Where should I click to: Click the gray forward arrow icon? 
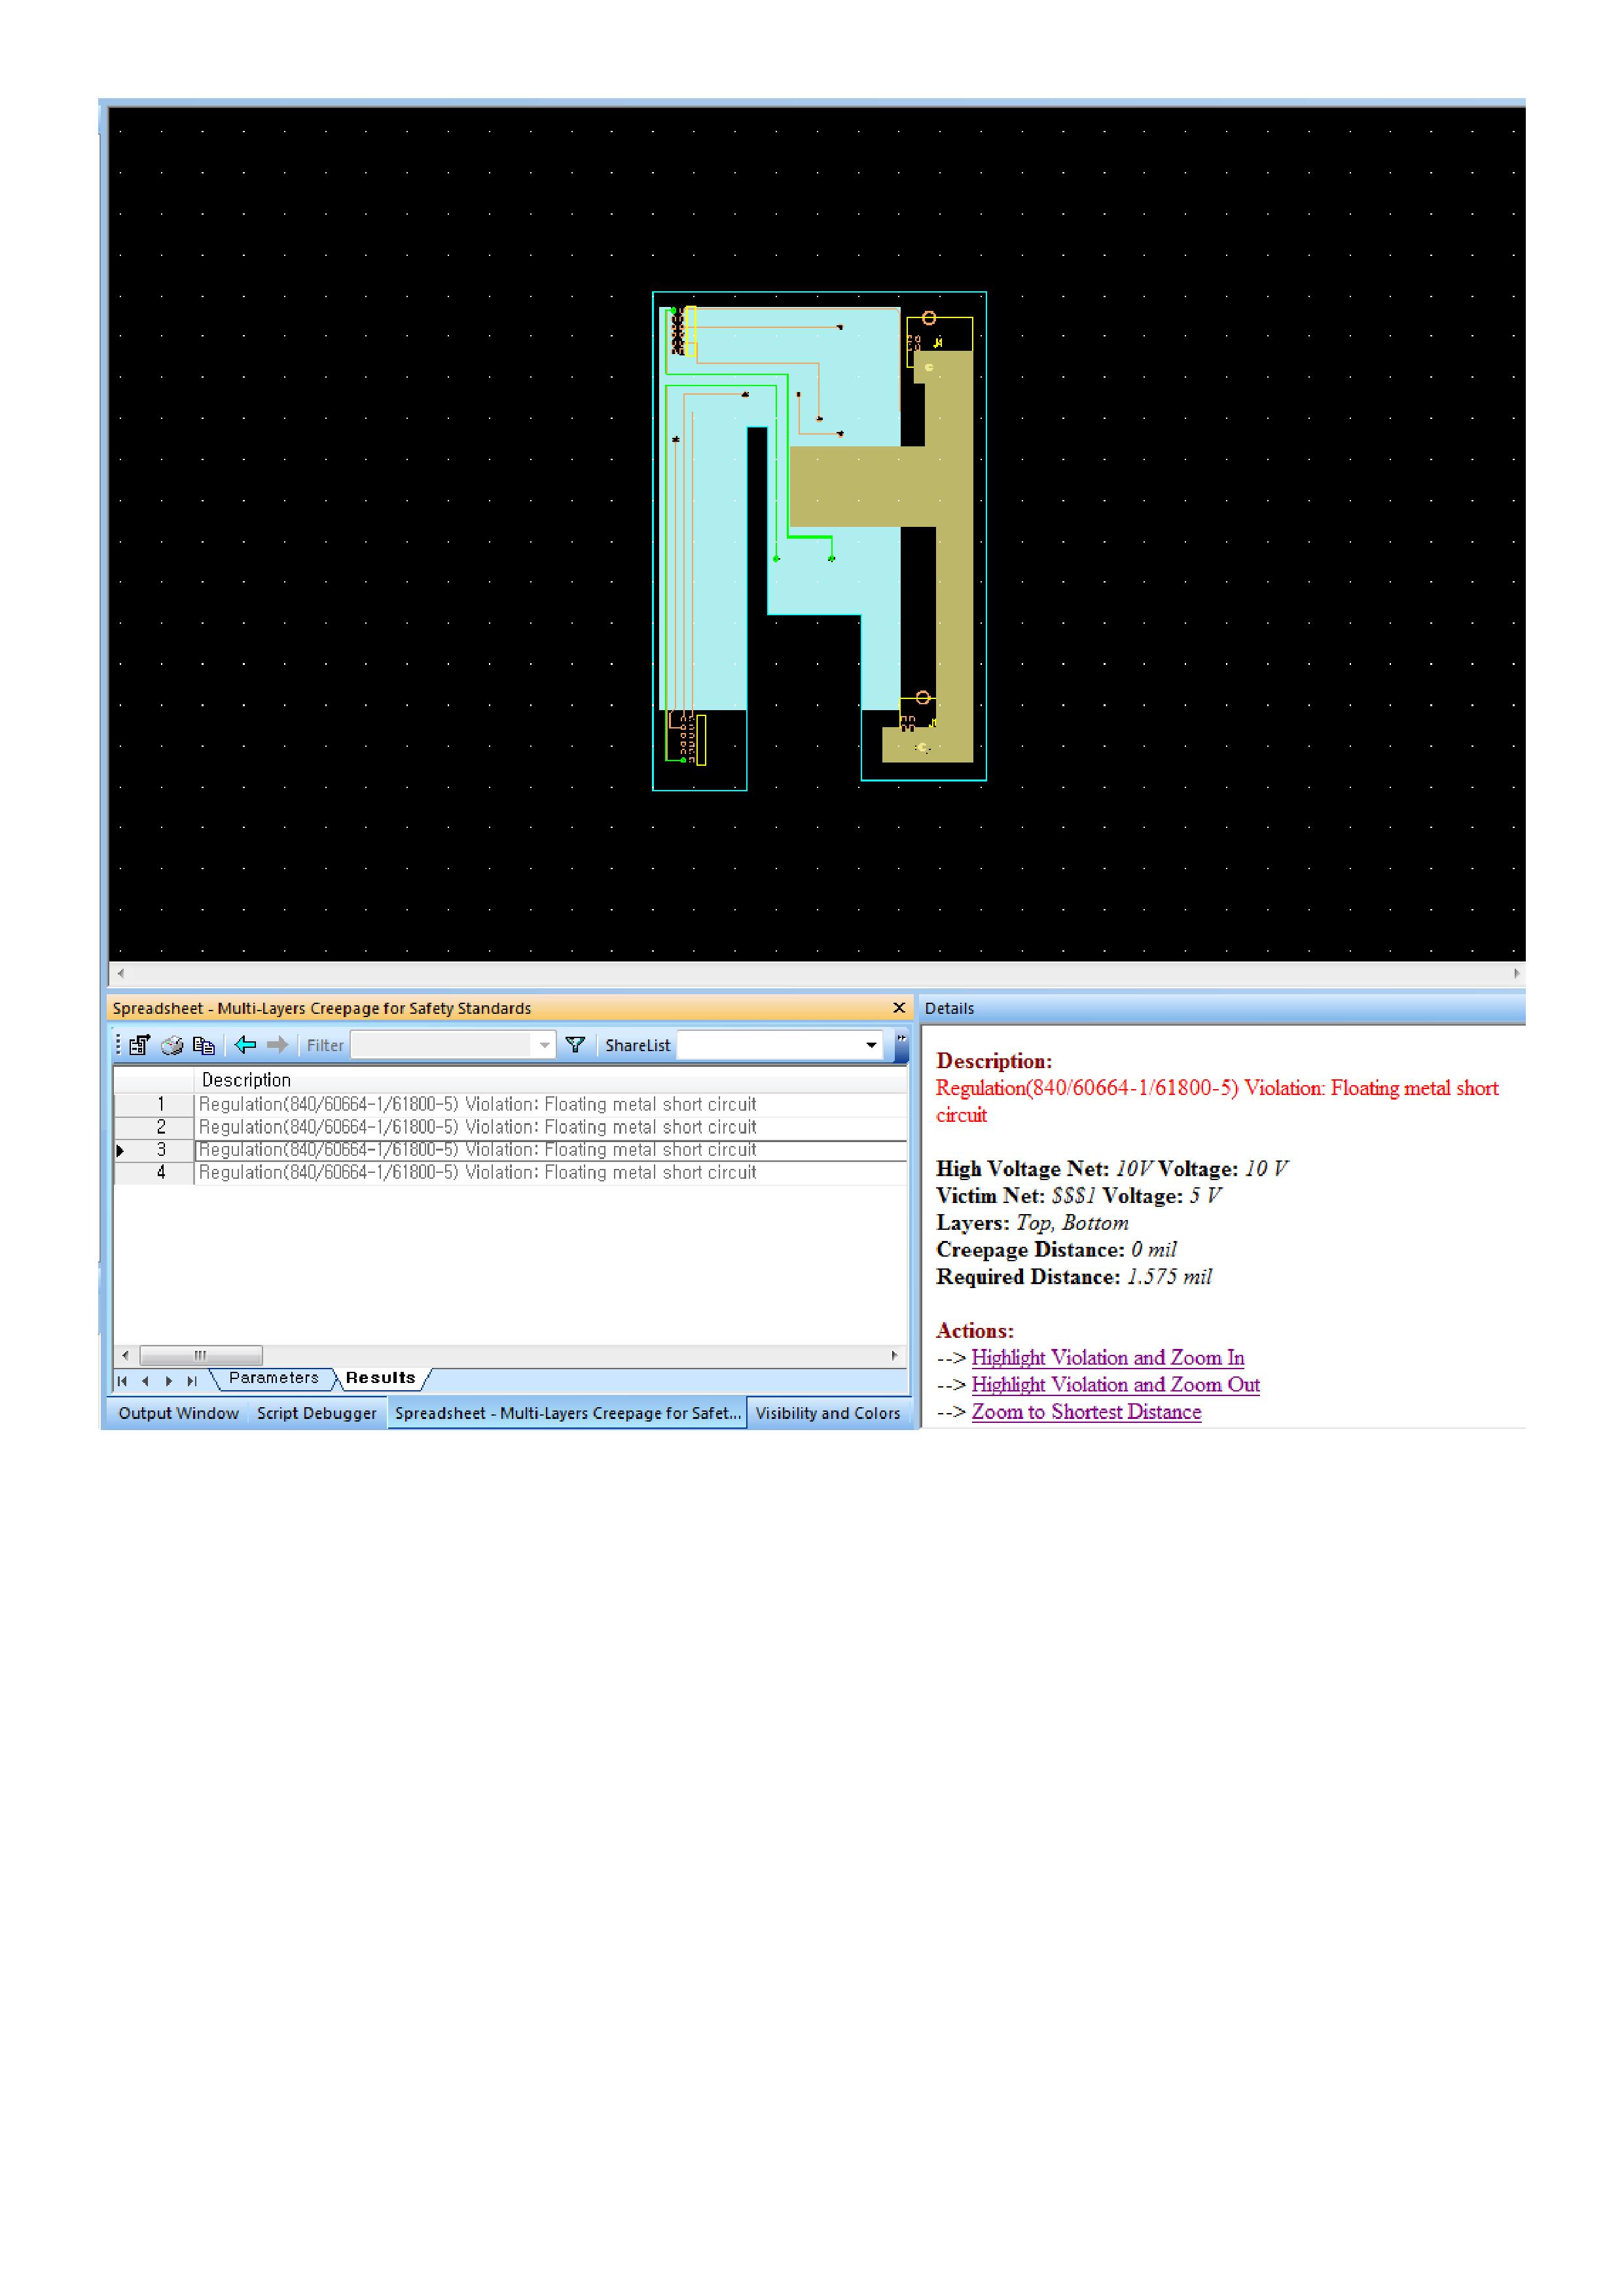(x=277, y=1045)
